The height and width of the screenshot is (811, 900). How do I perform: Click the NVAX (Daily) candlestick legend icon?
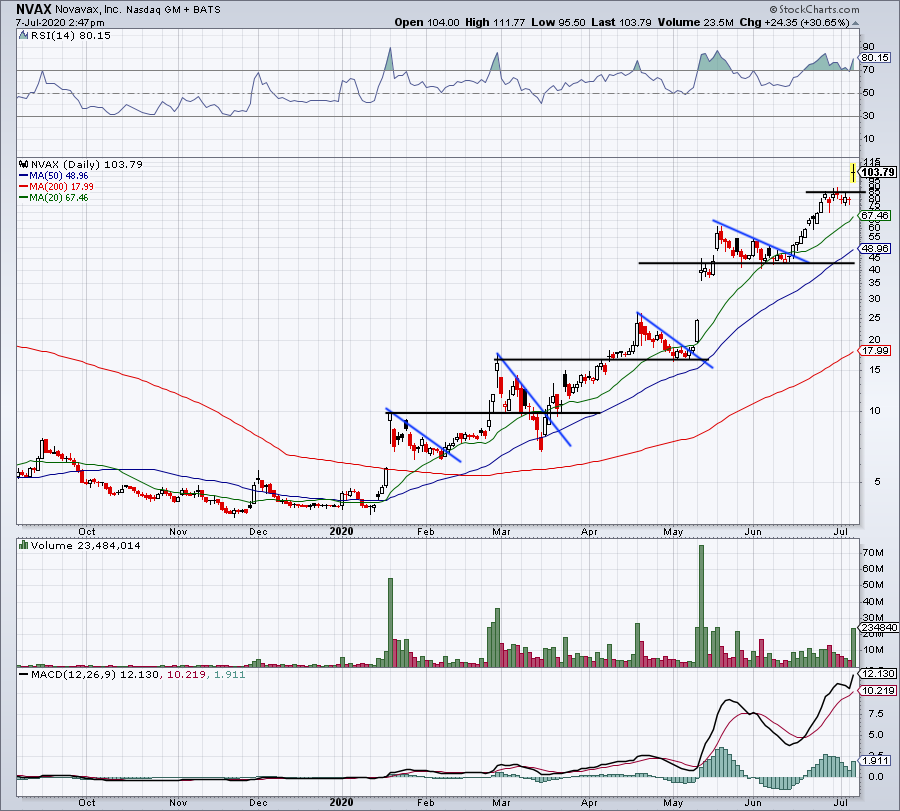[23, 164]
